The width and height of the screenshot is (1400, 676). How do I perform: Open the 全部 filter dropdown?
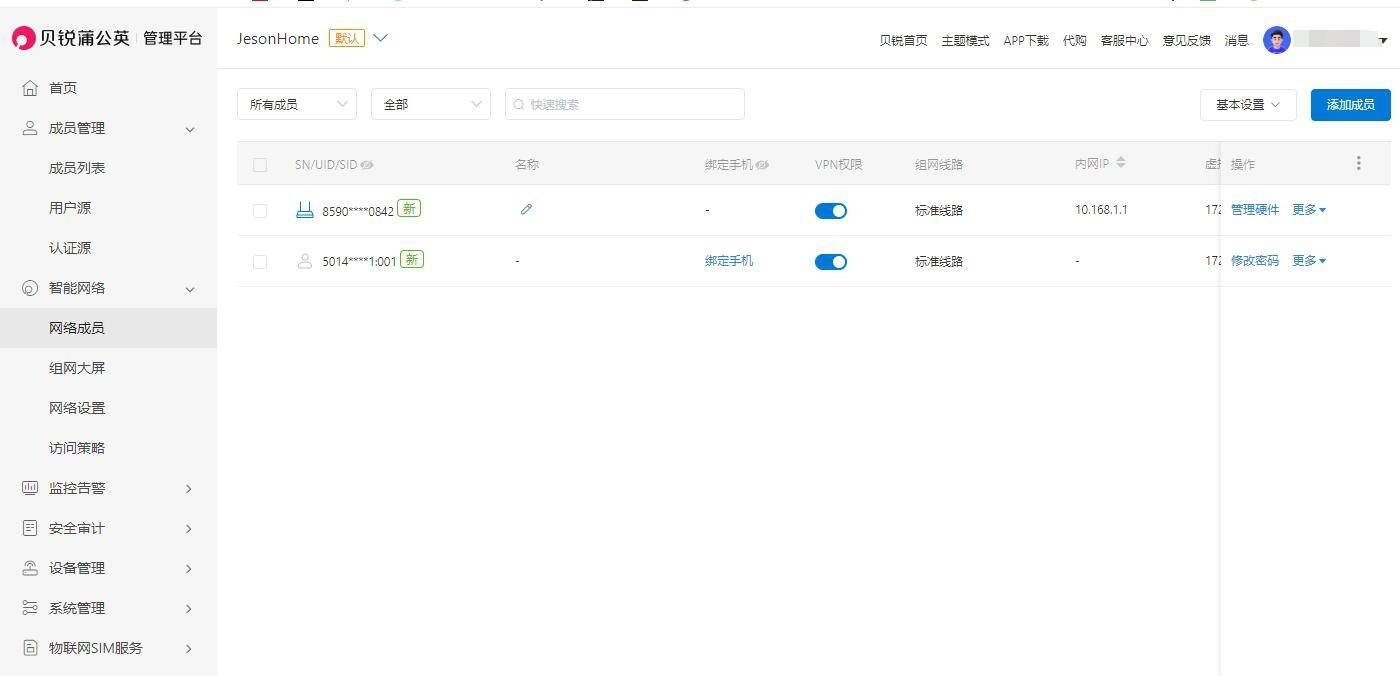(431, 104)
